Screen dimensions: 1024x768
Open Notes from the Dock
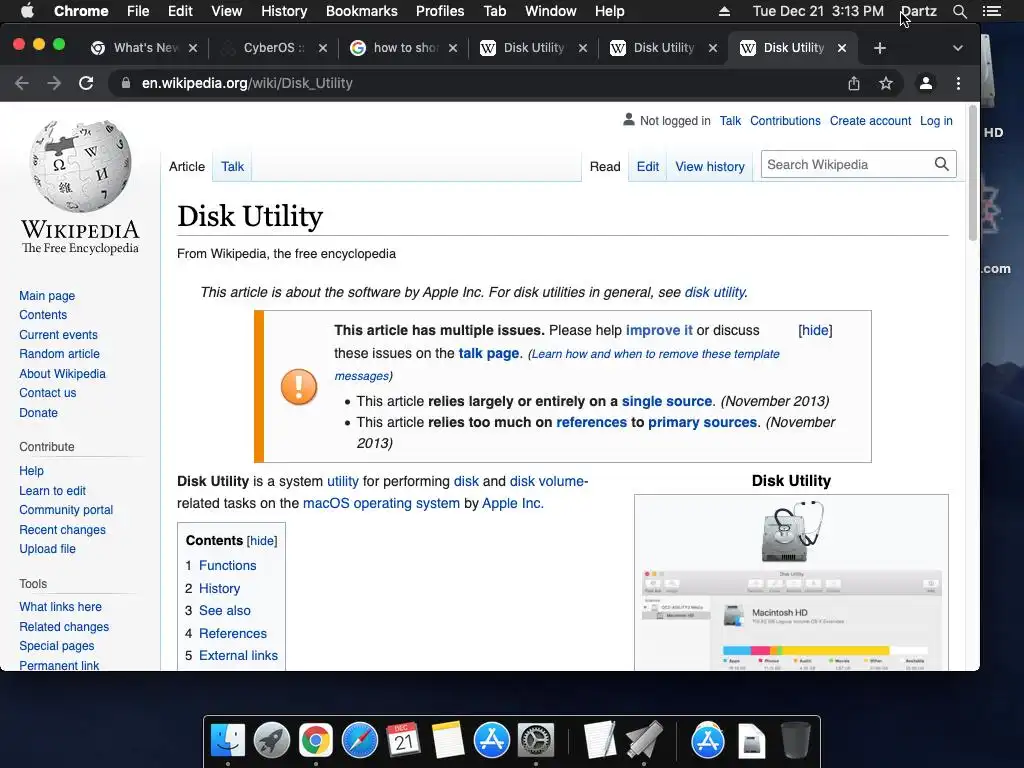point(448,741)
